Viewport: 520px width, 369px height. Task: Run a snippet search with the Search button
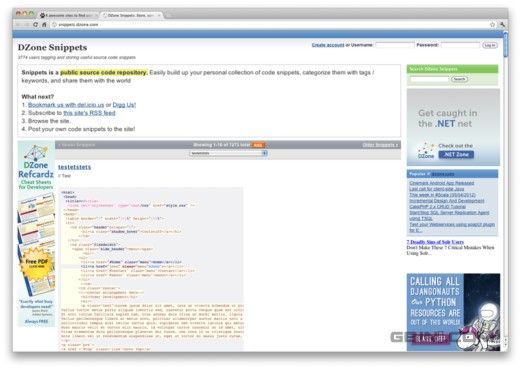[x=459, y=79]
